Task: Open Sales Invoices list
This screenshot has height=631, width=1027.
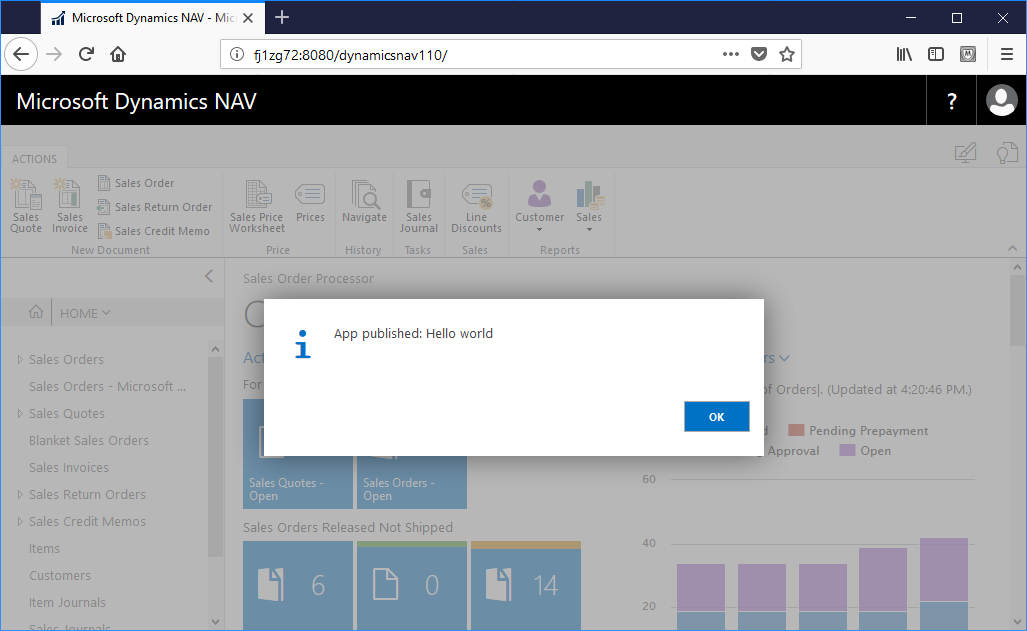Action: 69,468
